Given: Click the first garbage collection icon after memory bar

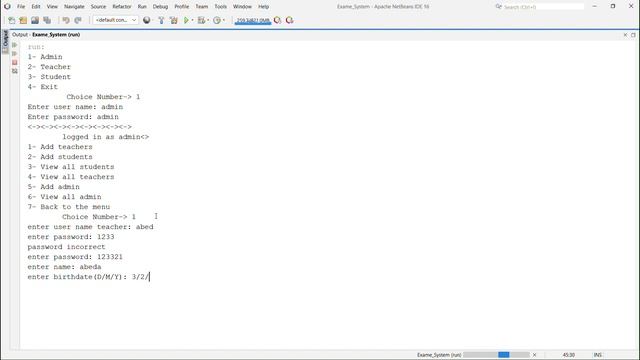Looking at the screenshot, I should (x=278, y=20).
